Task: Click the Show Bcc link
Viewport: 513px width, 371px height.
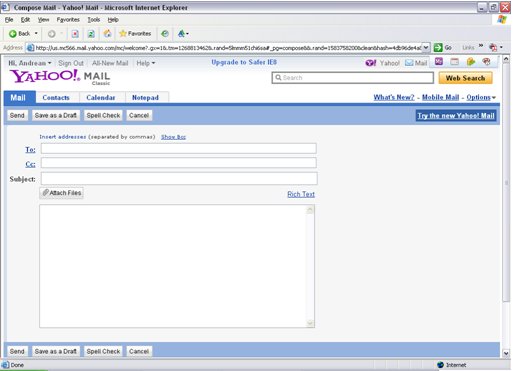Action: [173, 137]
